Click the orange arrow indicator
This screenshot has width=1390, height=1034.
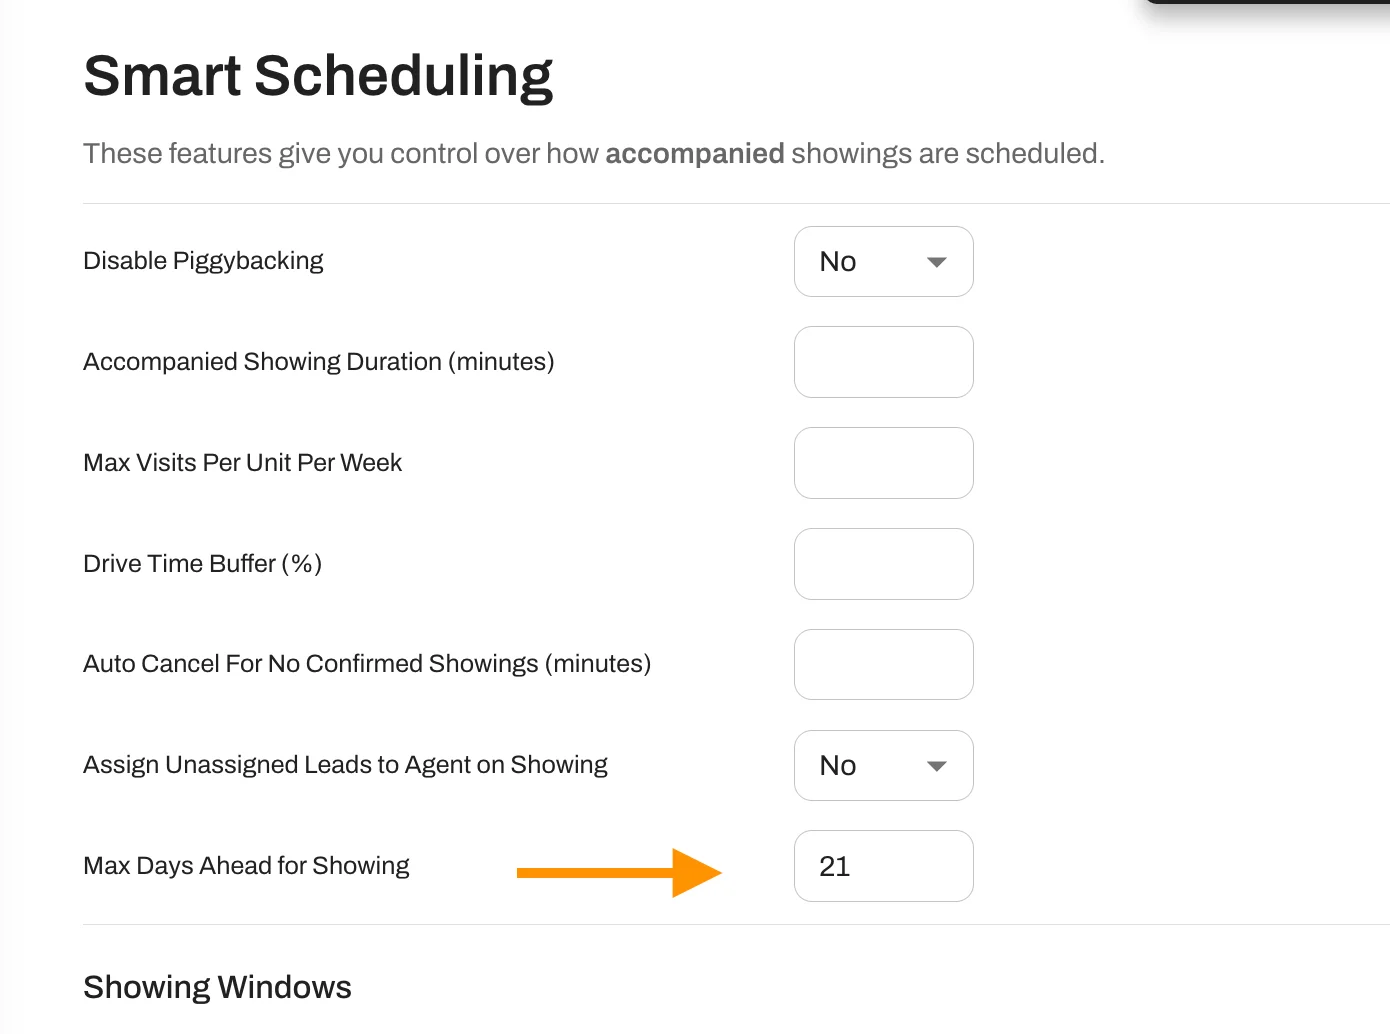(x=618, y=872)
